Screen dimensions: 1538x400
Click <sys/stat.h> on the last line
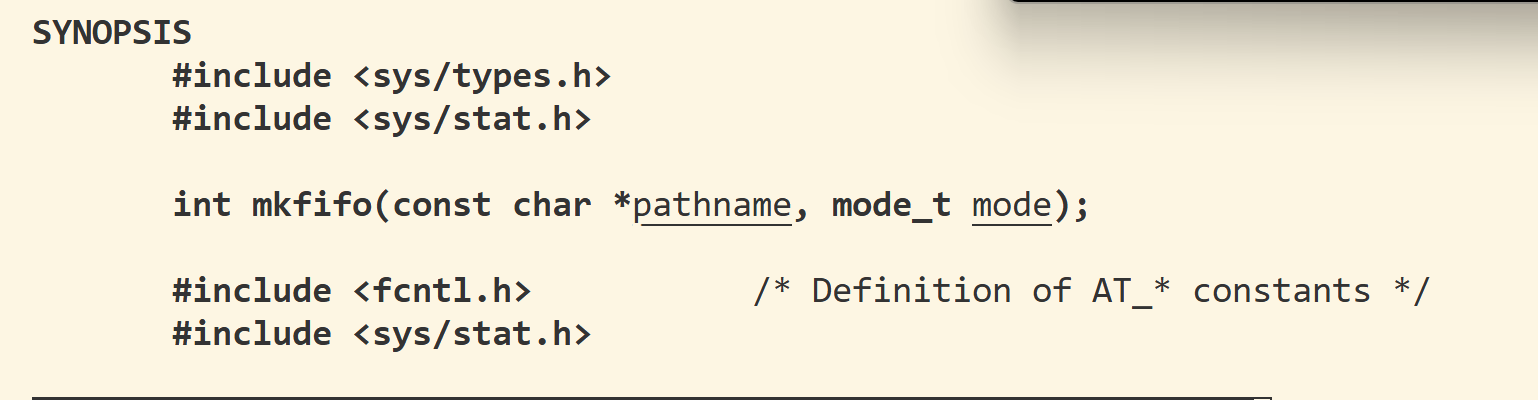pos(471,334)
